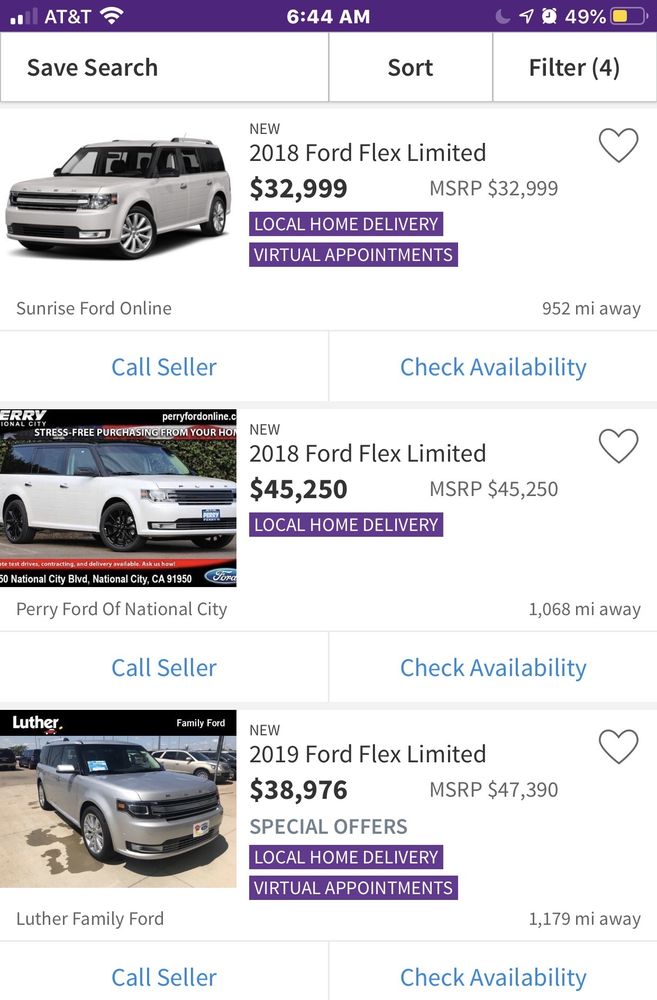Tap the Do Not Disturb moon icon

coord(502,16)
